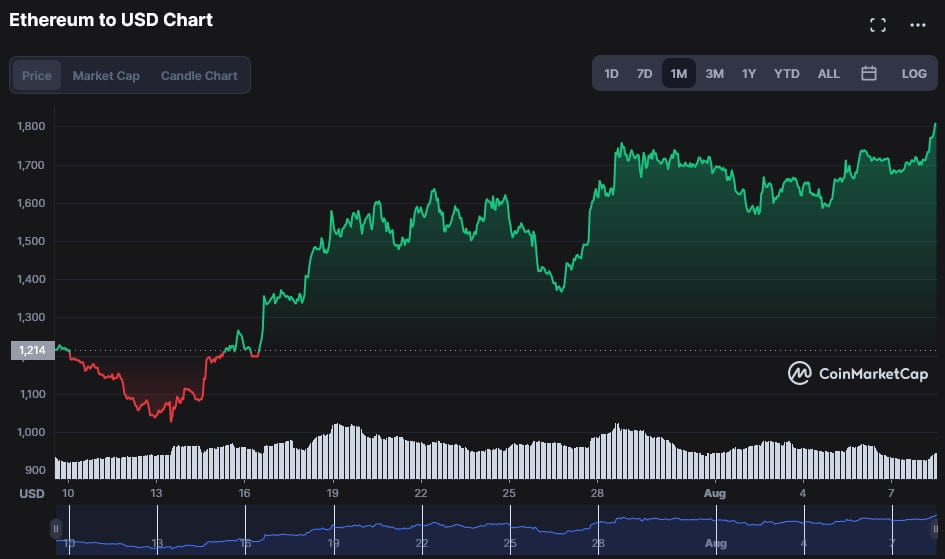Select the 3M time range

pos(714,73)
